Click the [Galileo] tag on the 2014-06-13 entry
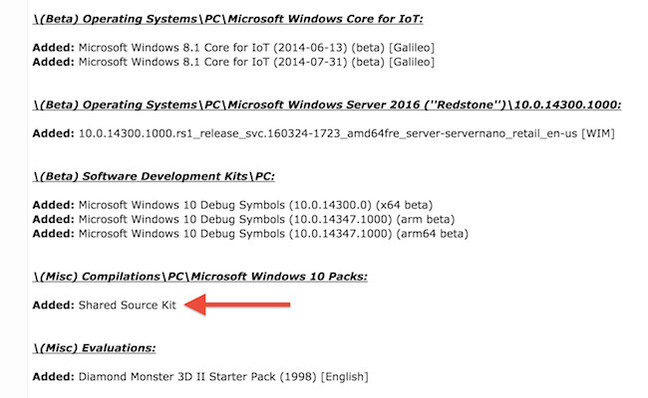648x398 pixels. click(x=412, y=48)
